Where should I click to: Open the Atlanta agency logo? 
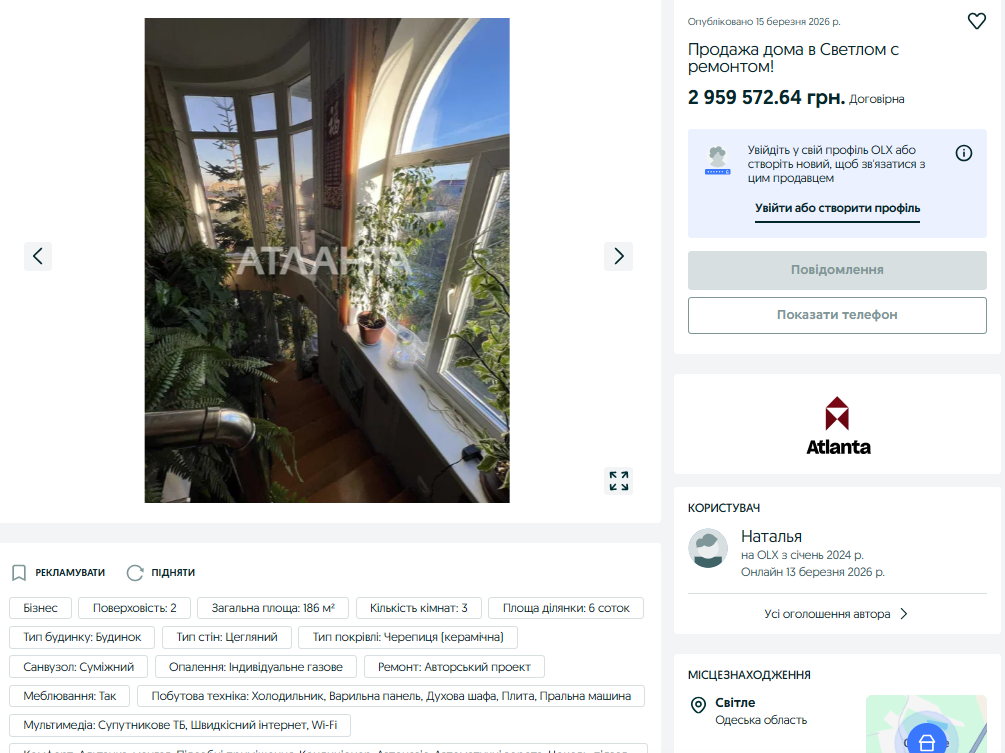coord(838,426)
